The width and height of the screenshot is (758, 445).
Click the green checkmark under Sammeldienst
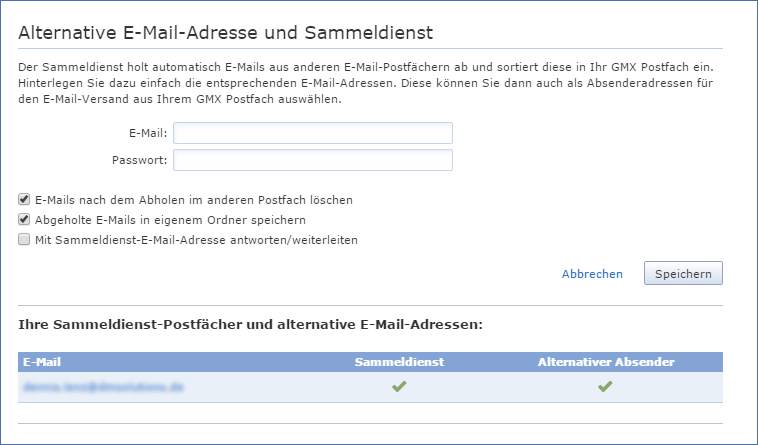399,386
